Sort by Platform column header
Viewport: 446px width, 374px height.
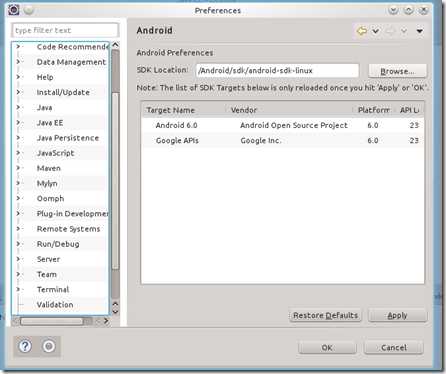point(374,110)
